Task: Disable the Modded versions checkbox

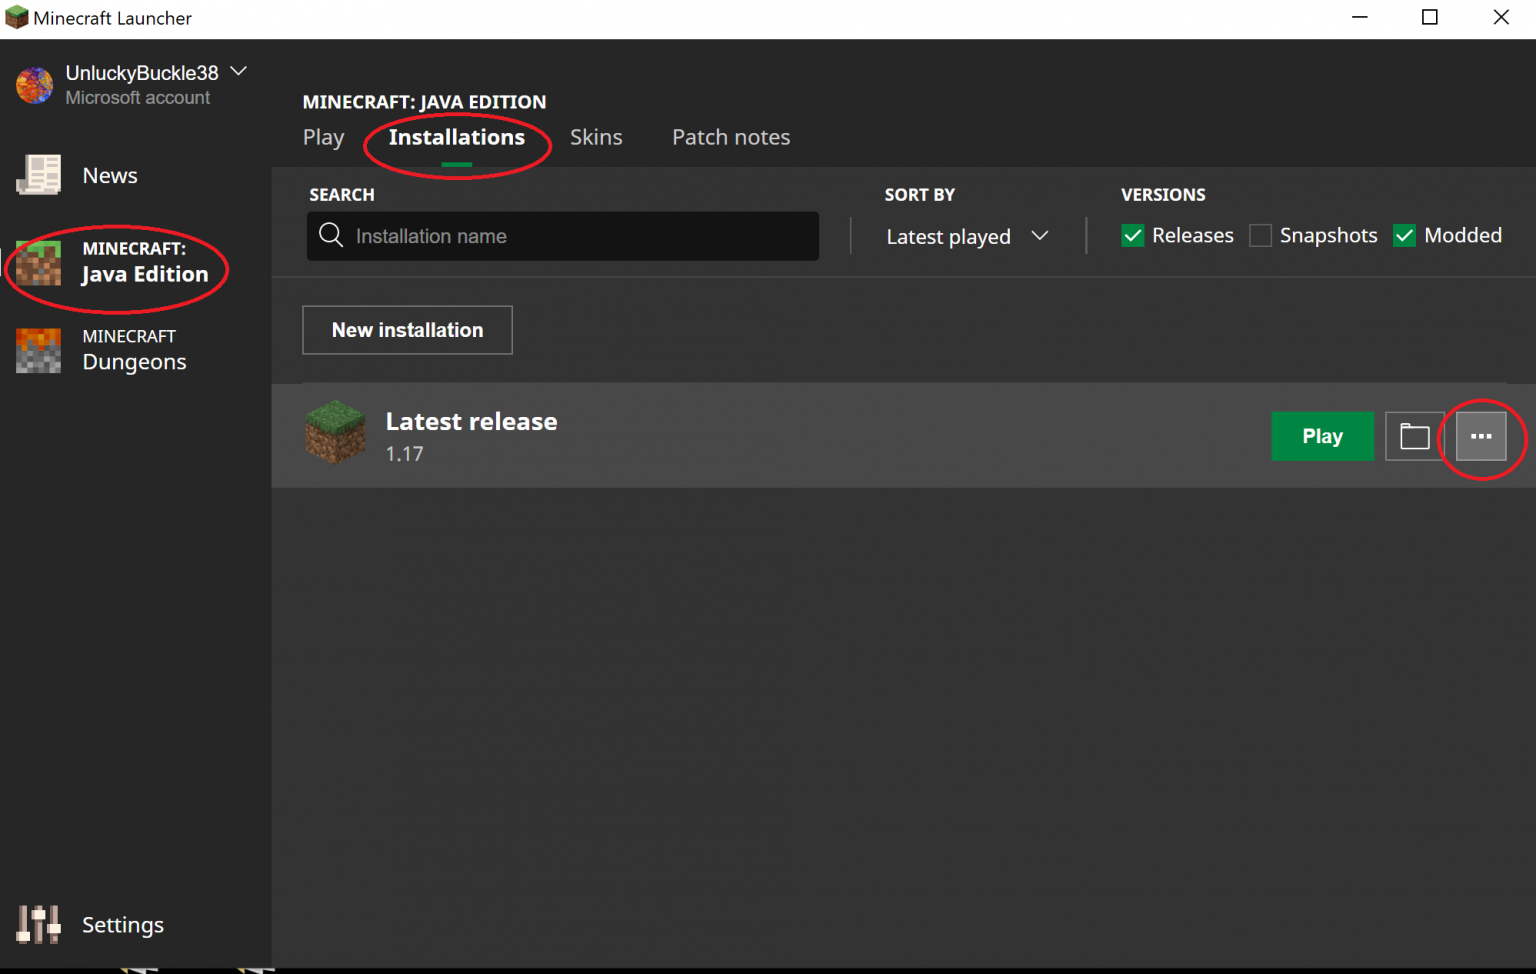Action: pos(1404,236)
